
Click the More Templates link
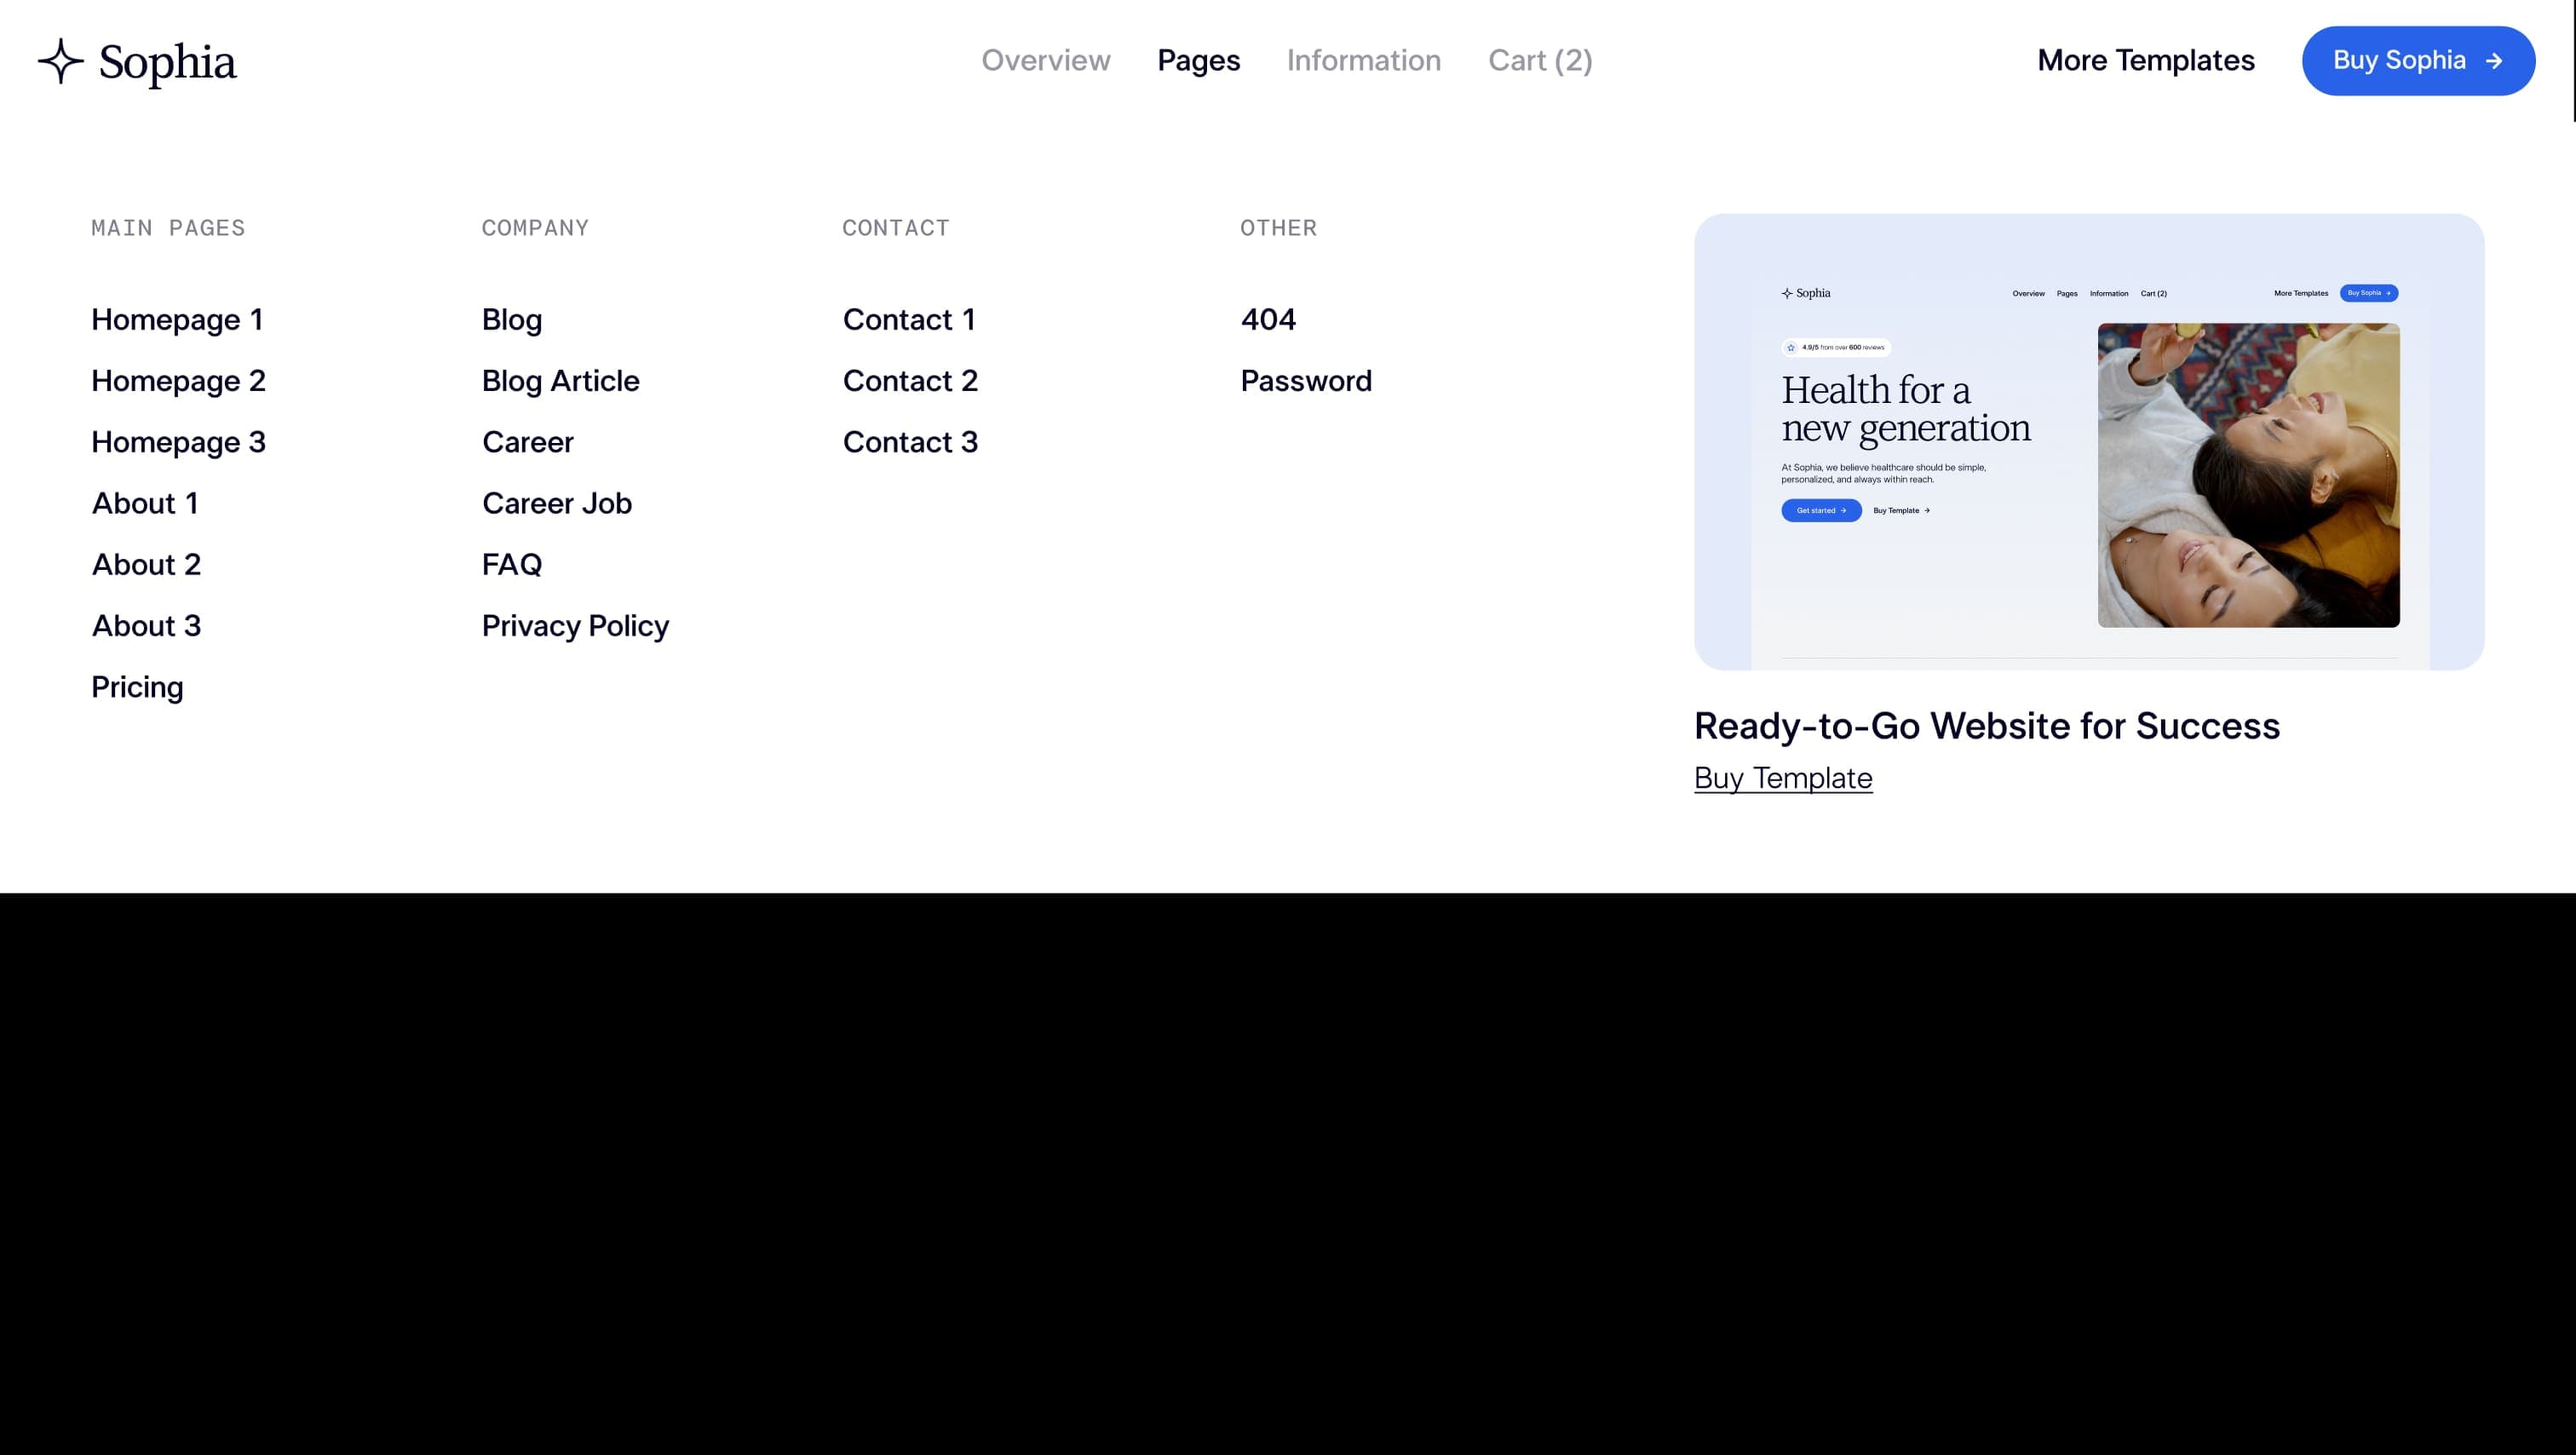pyautogui.click(x=2146, y=61)
